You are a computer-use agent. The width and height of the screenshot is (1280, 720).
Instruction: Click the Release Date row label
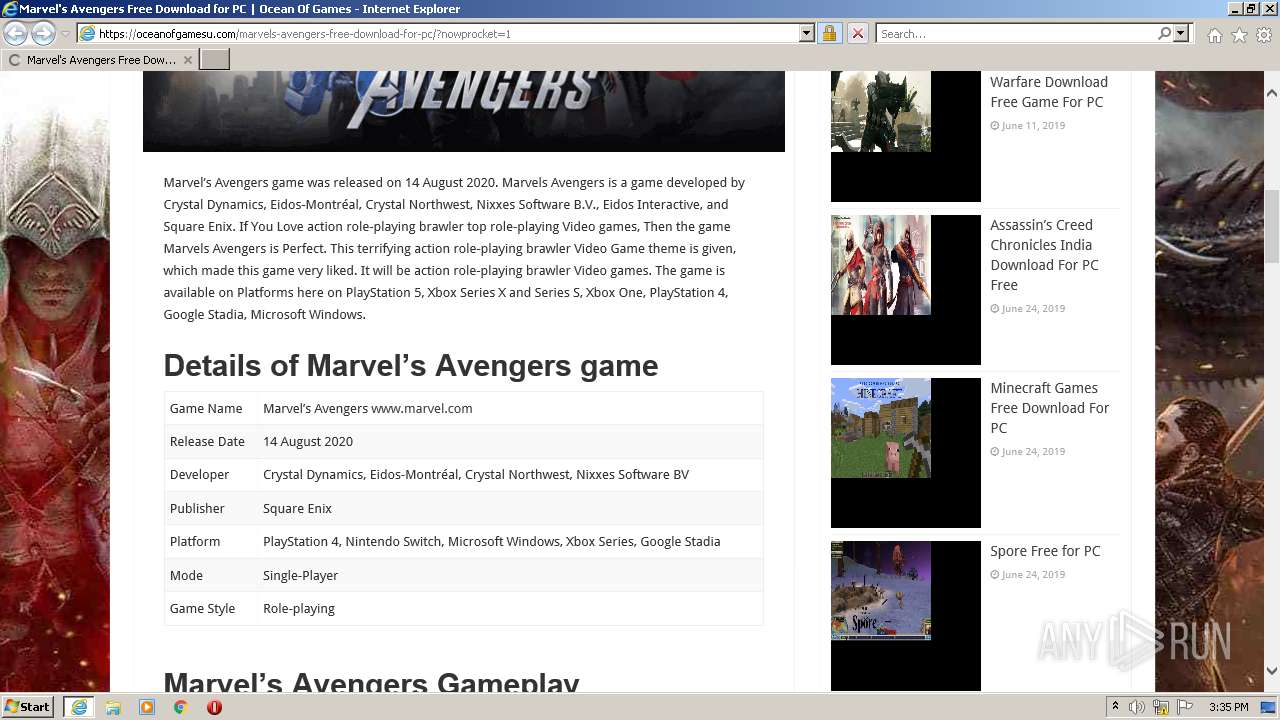pyautogui.click(x=207, y=441)
